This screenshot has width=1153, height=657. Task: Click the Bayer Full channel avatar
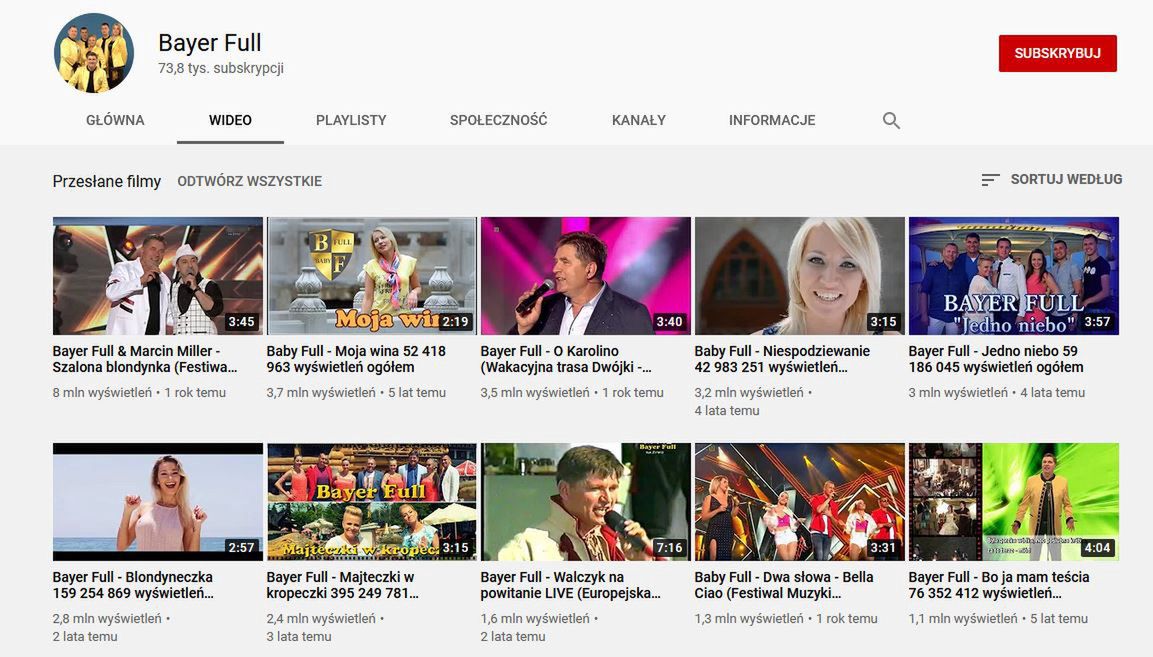[x=93, y=53]
